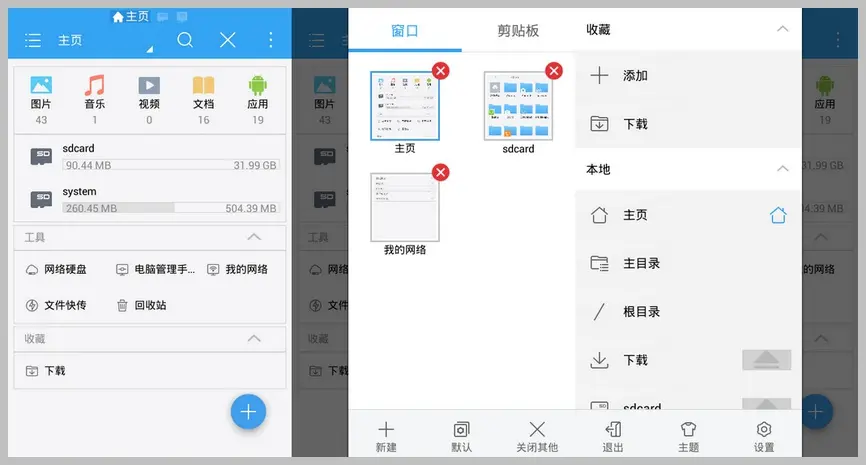Tap the eject icon beside 本地 下载
This screenshot has width=866, height=465.
click(x=767, y=360)
